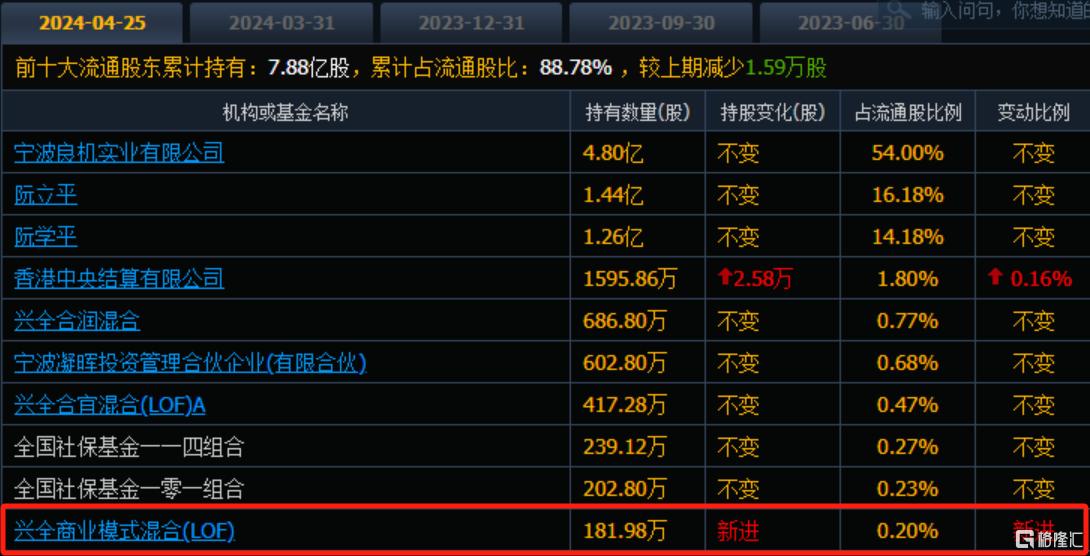This screenshot has height=556, width=1090.
Task: Open 阮学平 shareholder link
Action: tap(45, 237)
